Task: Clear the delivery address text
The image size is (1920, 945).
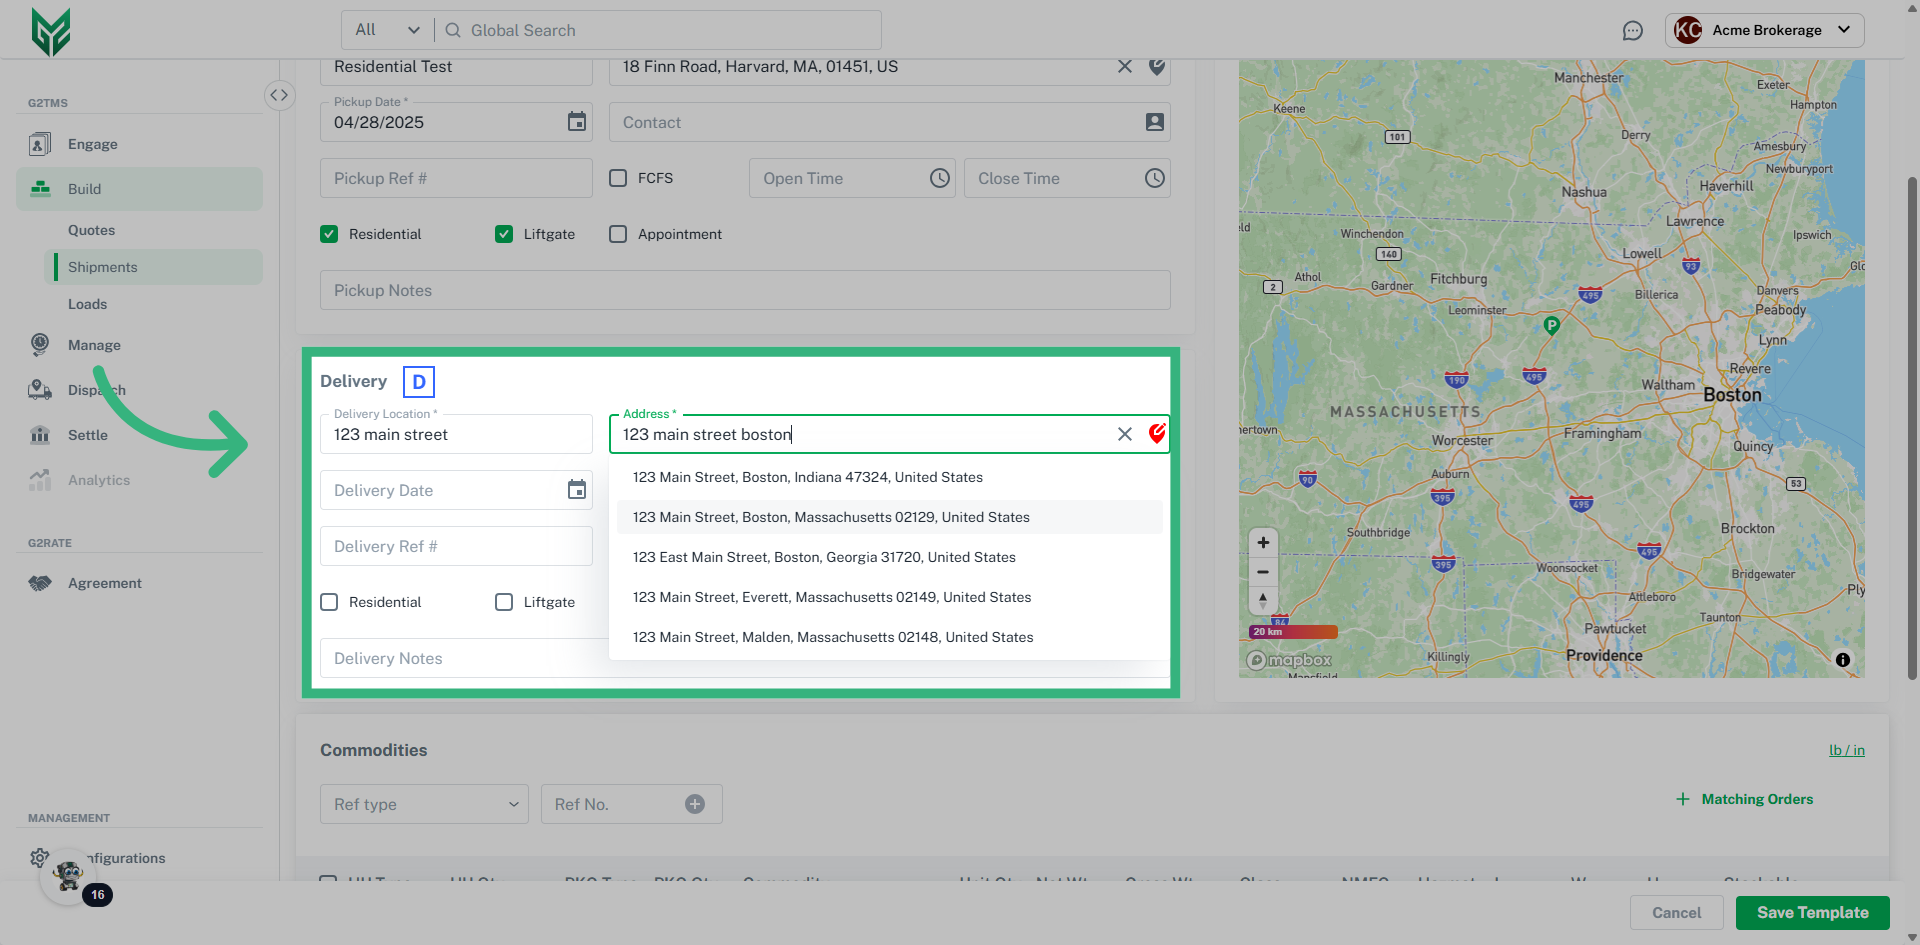Action: [x=1125, y=434]
